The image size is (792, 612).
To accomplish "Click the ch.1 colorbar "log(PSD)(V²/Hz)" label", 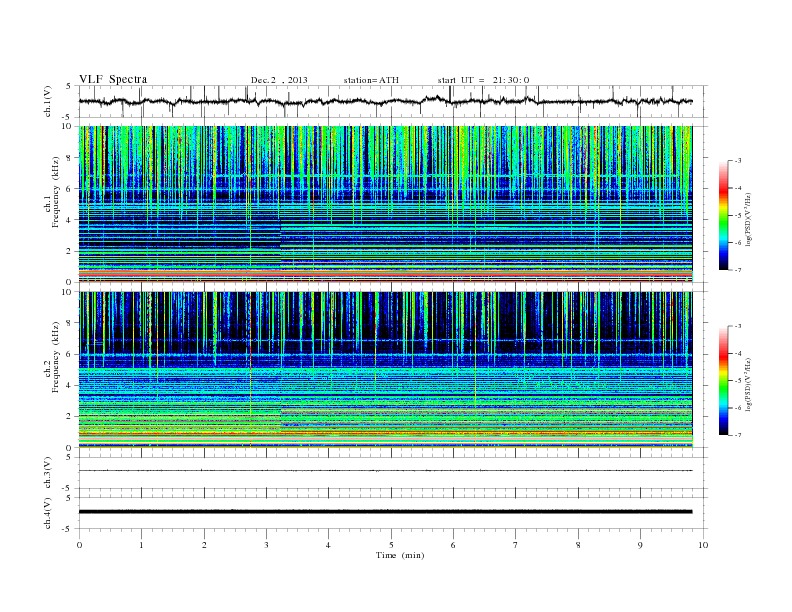I will [x=748, y=219].
